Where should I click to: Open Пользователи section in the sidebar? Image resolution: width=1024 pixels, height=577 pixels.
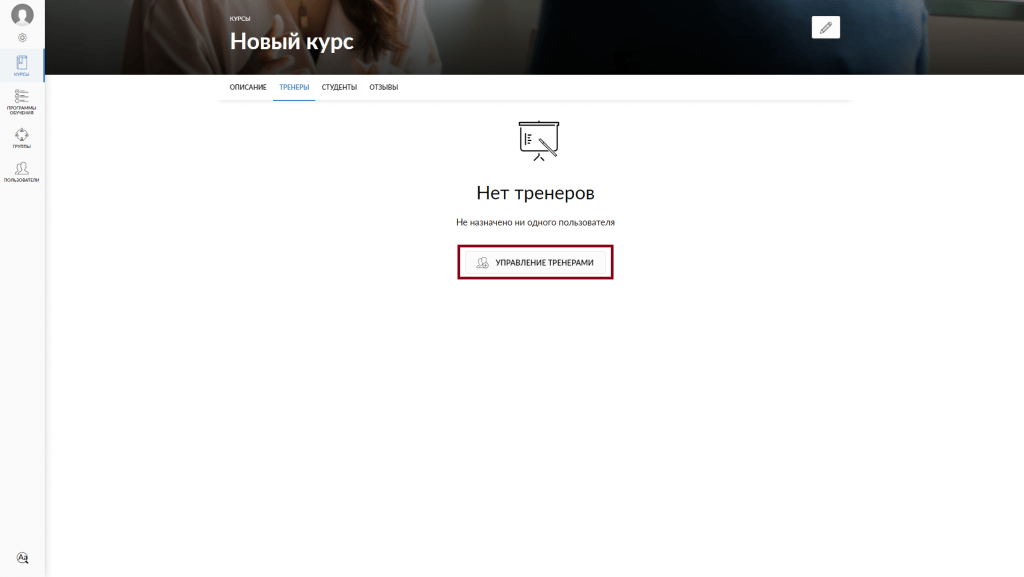click(22, 172)
